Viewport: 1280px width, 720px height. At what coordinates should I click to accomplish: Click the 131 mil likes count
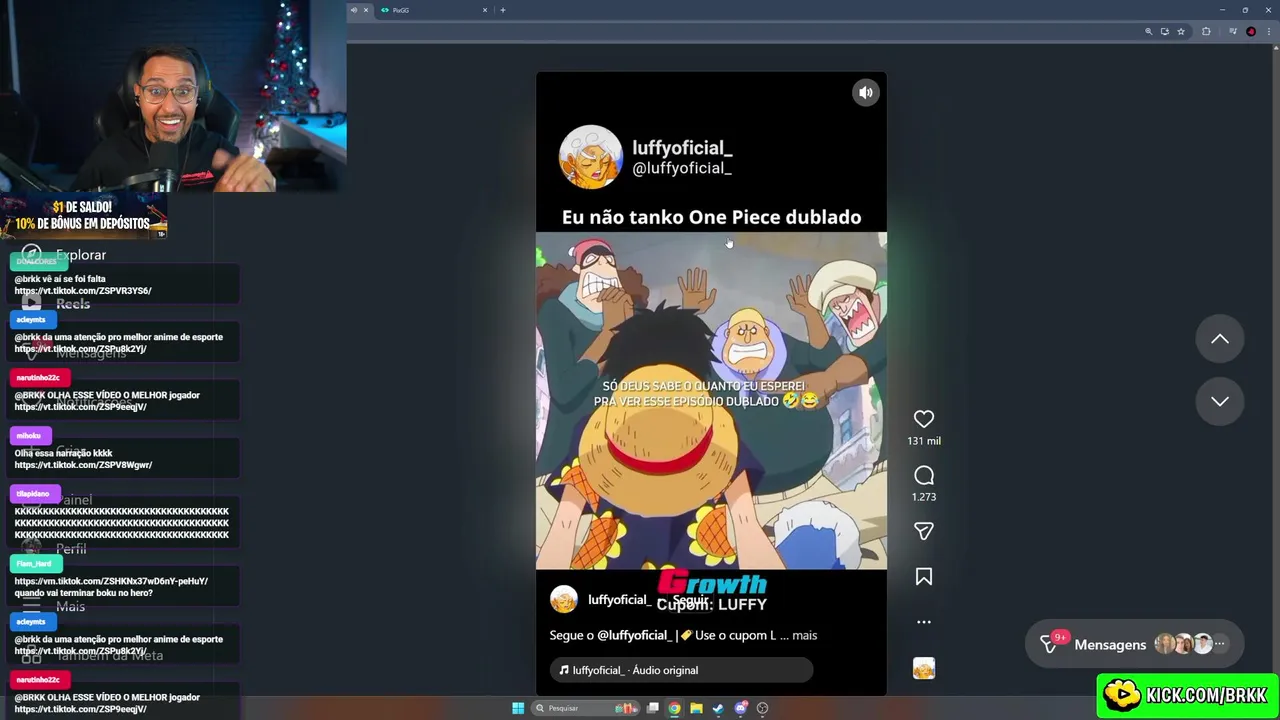[924, 441]
